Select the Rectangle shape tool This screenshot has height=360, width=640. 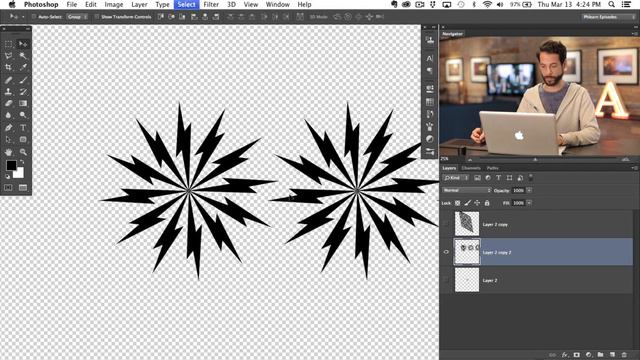23,140
